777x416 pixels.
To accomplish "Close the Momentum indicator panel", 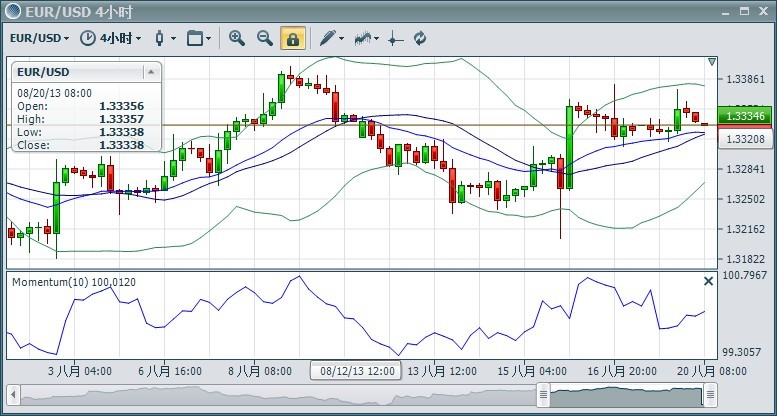I will (709, 281).
